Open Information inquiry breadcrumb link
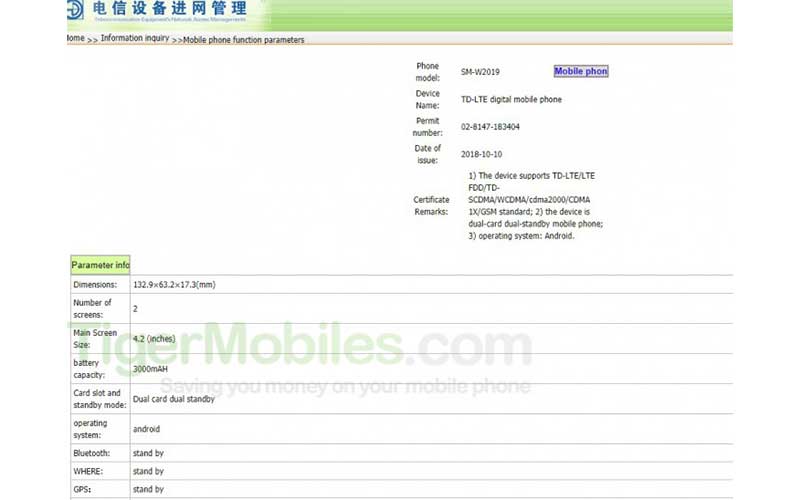This screenshot has width=800, height=500. [x=135, y=39]
